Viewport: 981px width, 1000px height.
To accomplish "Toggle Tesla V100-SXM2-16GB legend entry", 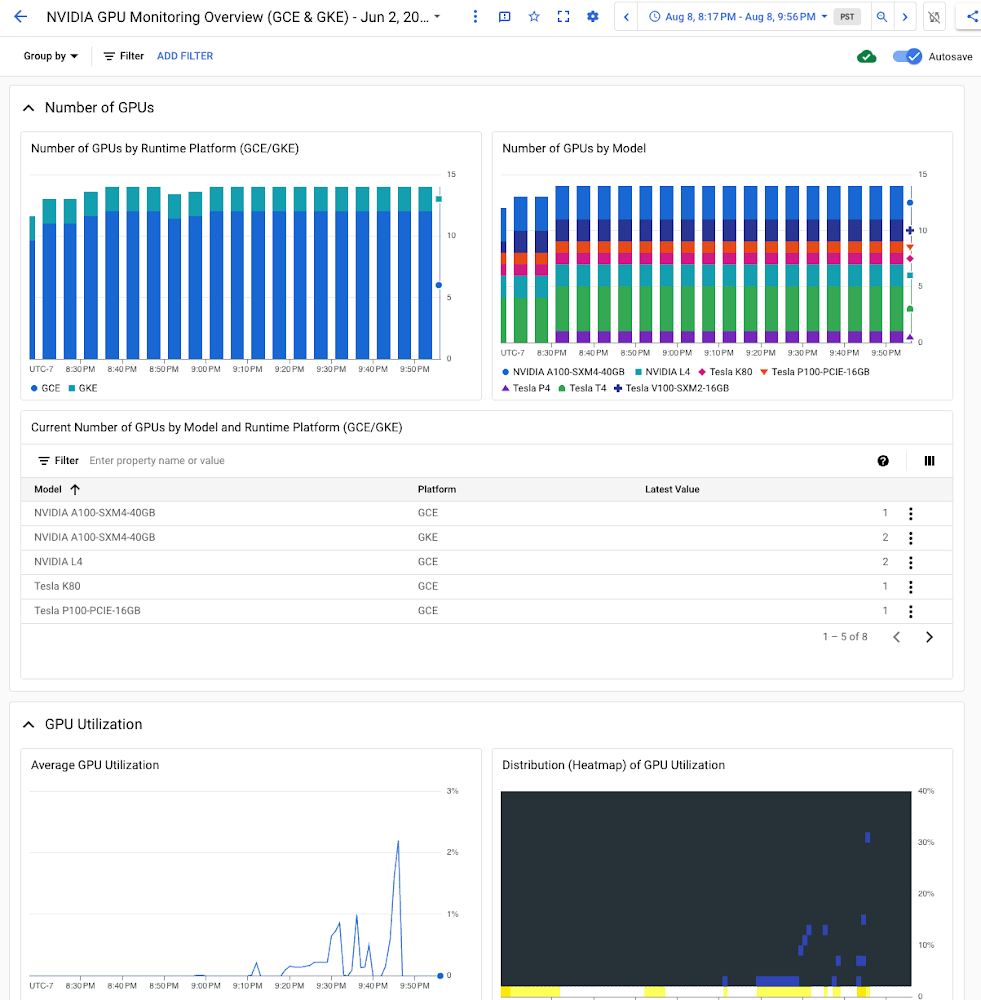I will coord(671,388).
